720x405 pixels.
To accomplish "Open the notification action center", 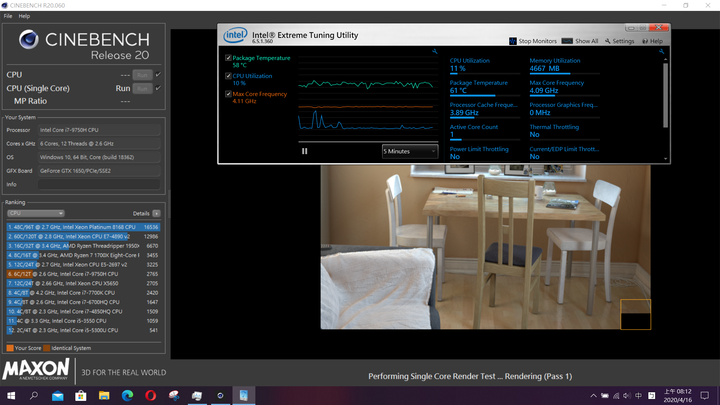I will coord(705,395).
